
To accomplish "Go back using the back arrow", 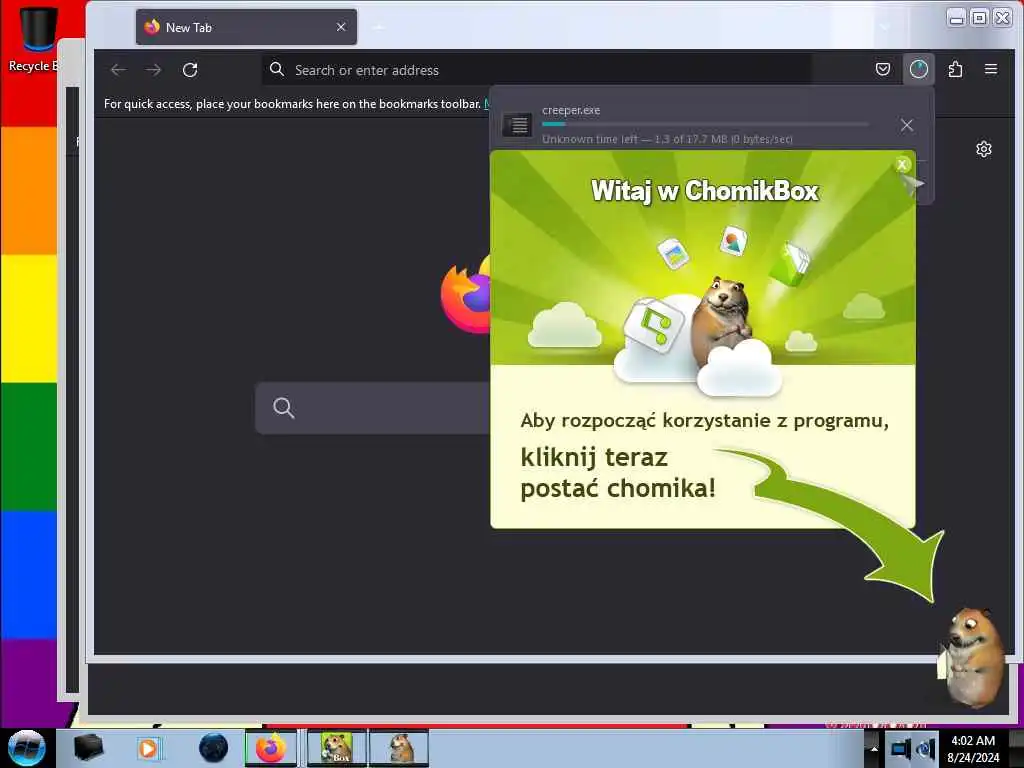I will pos(118,70).
